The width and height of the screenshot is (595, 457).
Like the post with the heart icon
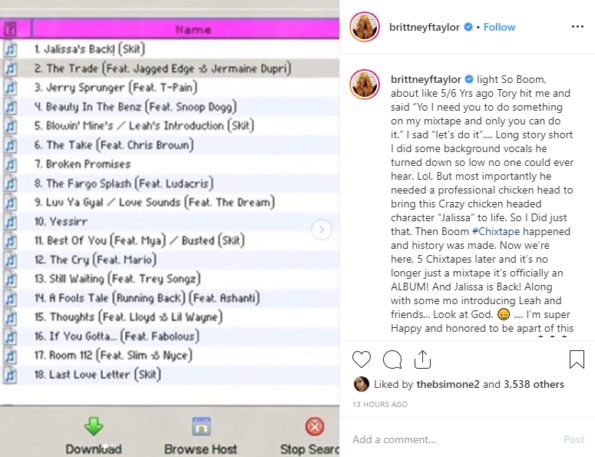pyautogui.click(x=361, y=359)
